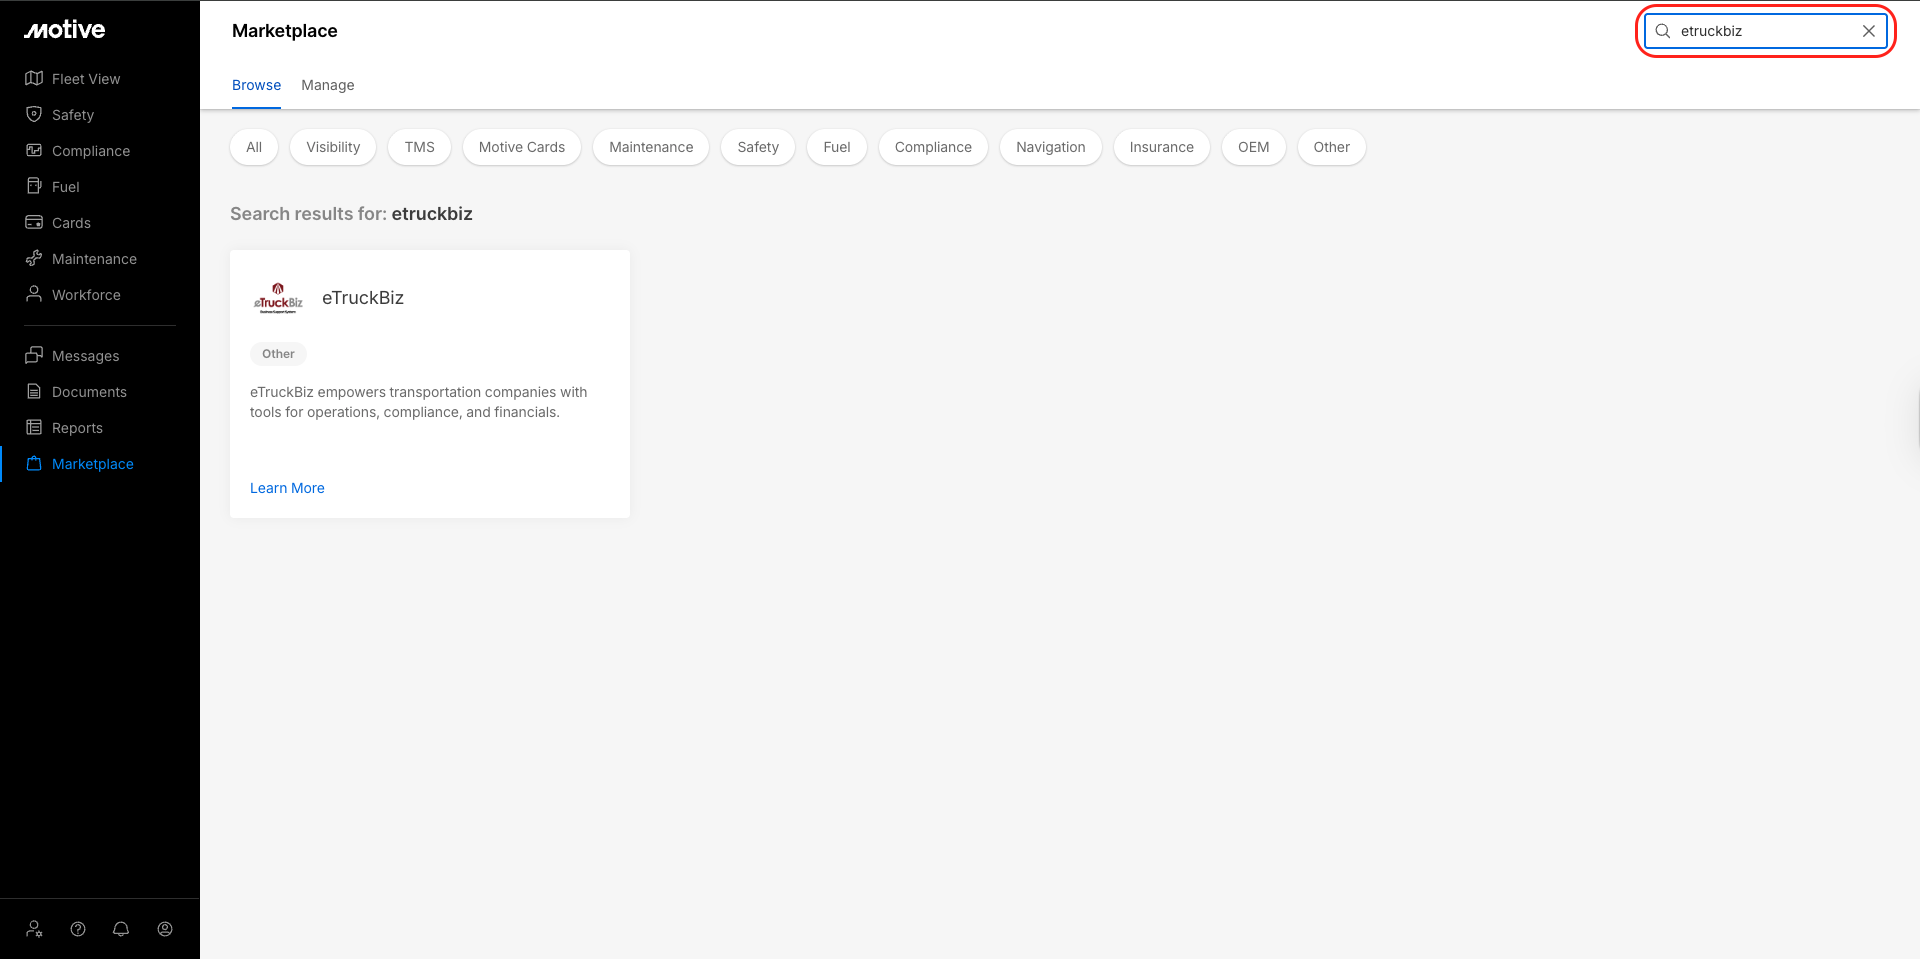Click the Reports sidebar icon
1920x959 pixels.
(x=34, y=427)
